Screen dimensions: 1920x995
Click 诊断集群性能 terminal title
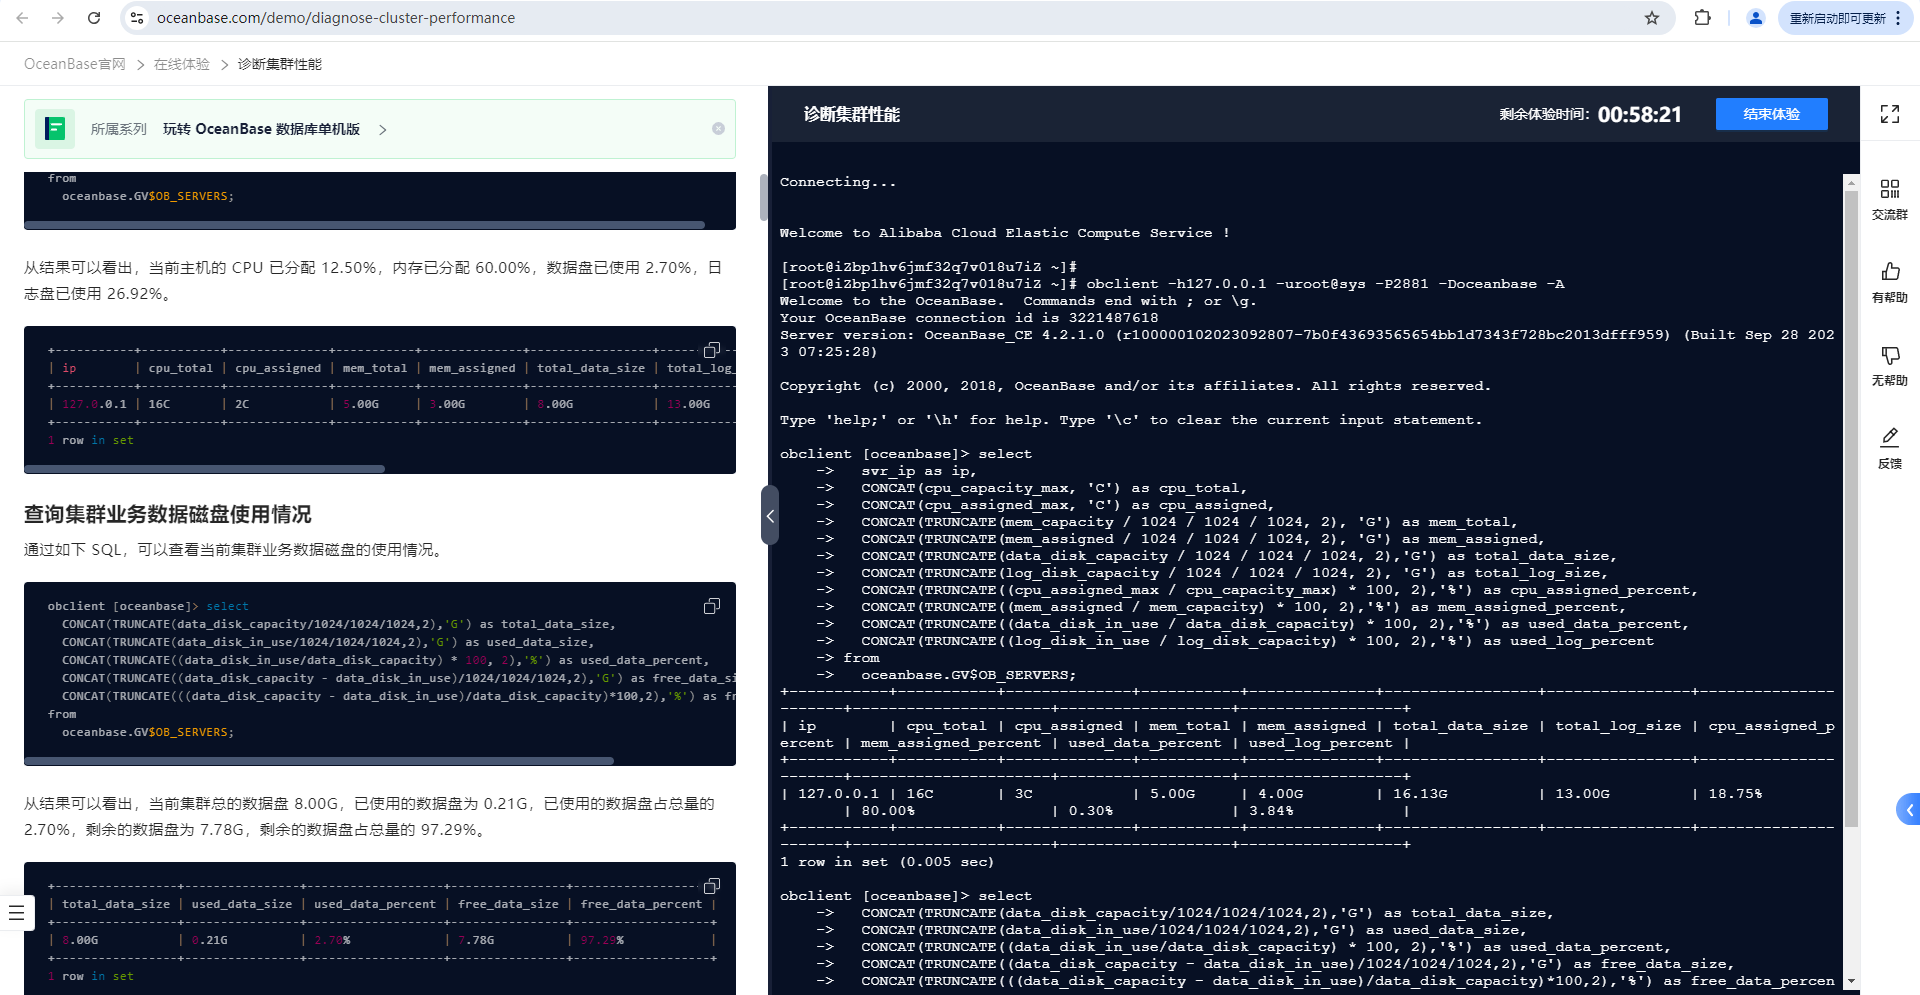(852, 114)
